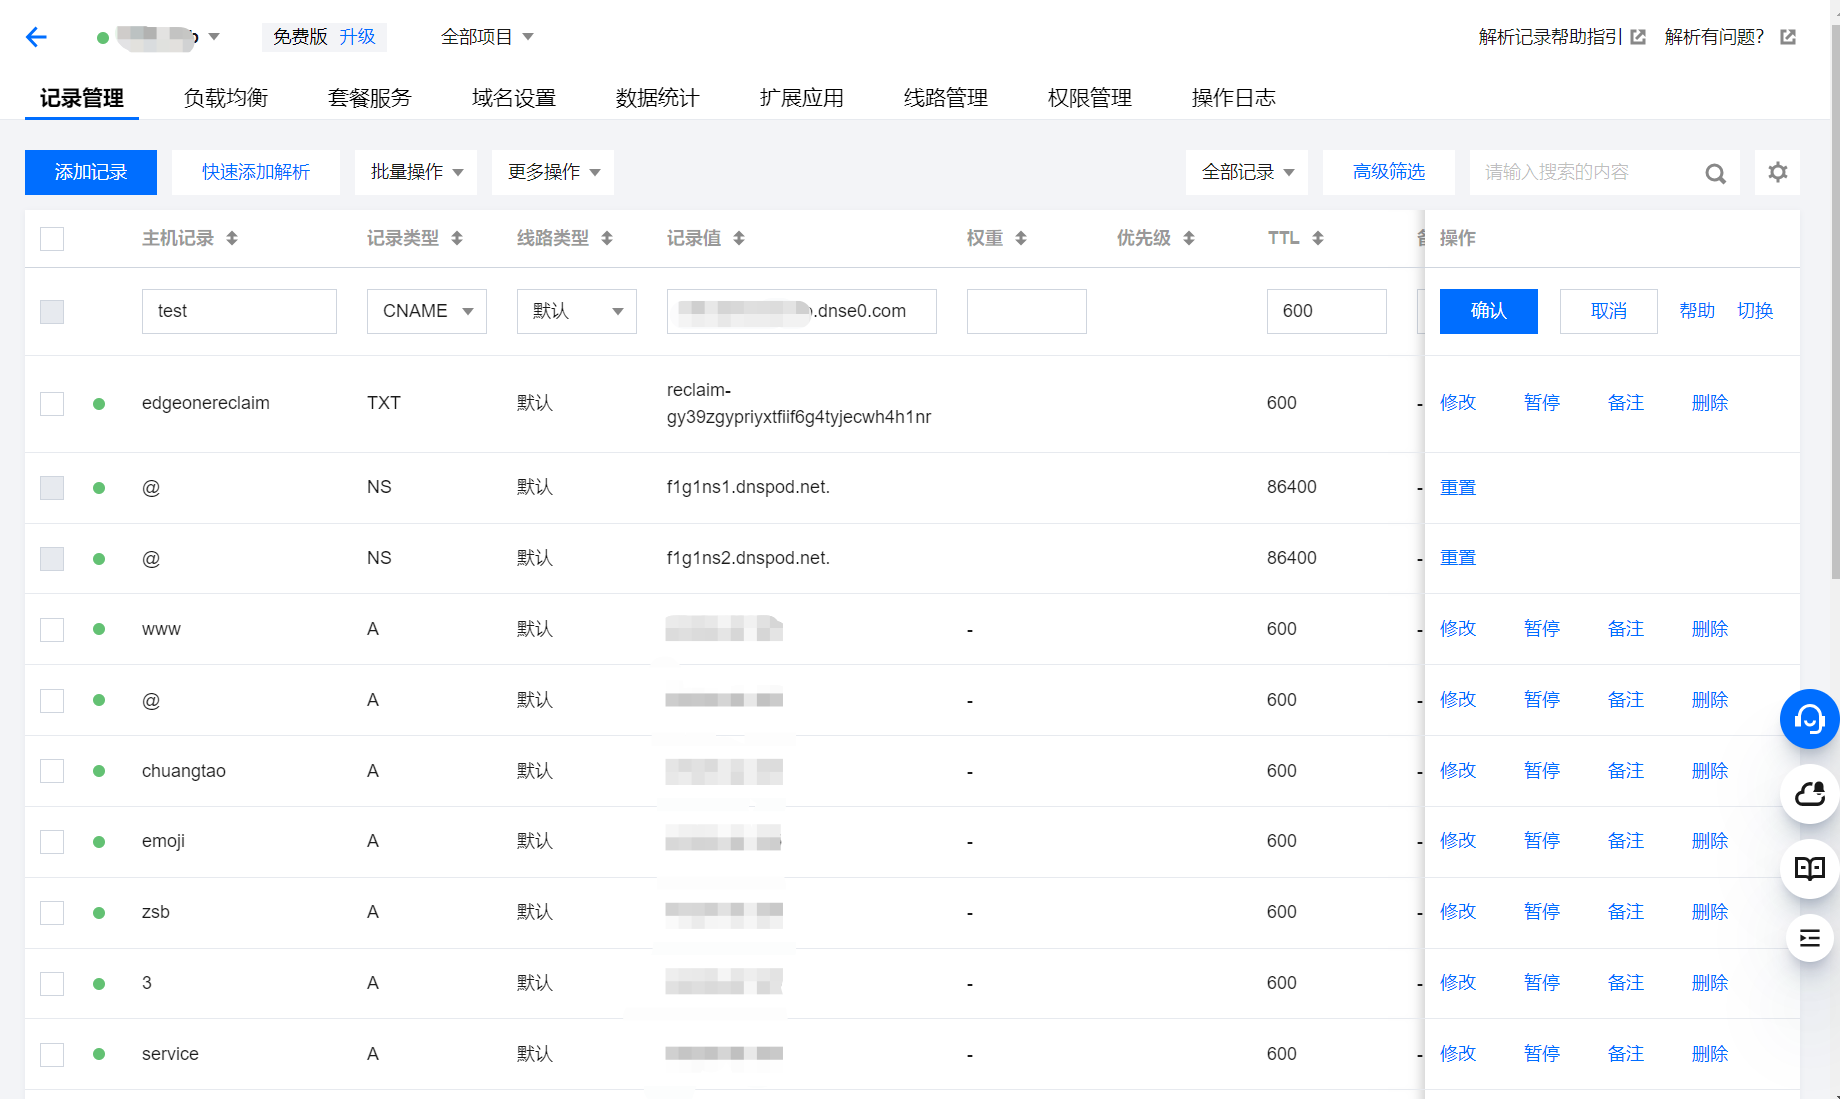Open the documentation book floating icon
This screenshot has height=1099, width=1840.
click(1809, 868)
